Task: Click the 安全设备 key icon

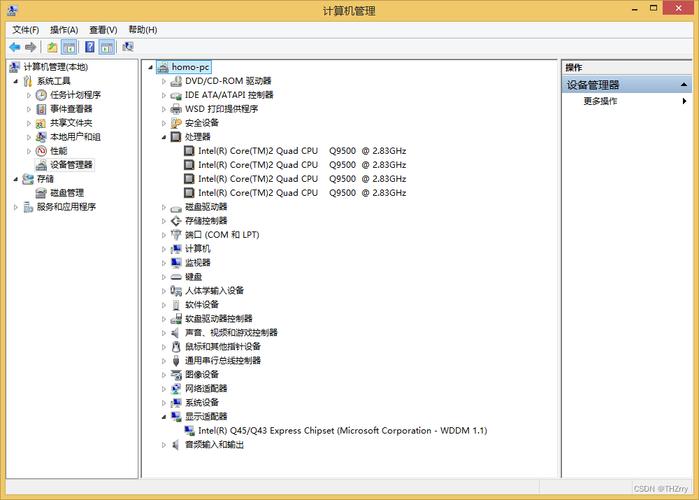Action: coord(176,123)
